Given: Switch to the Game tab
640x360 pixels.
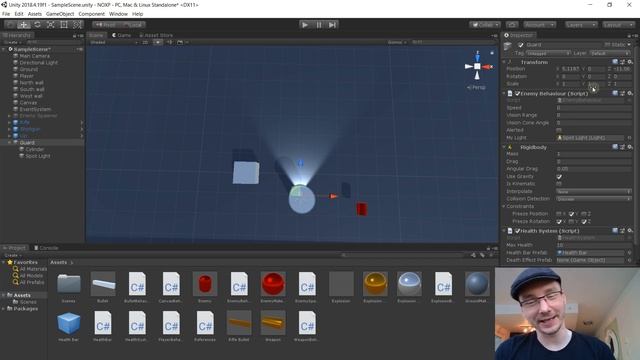Looking at the screenshot, I should [121, 36].
